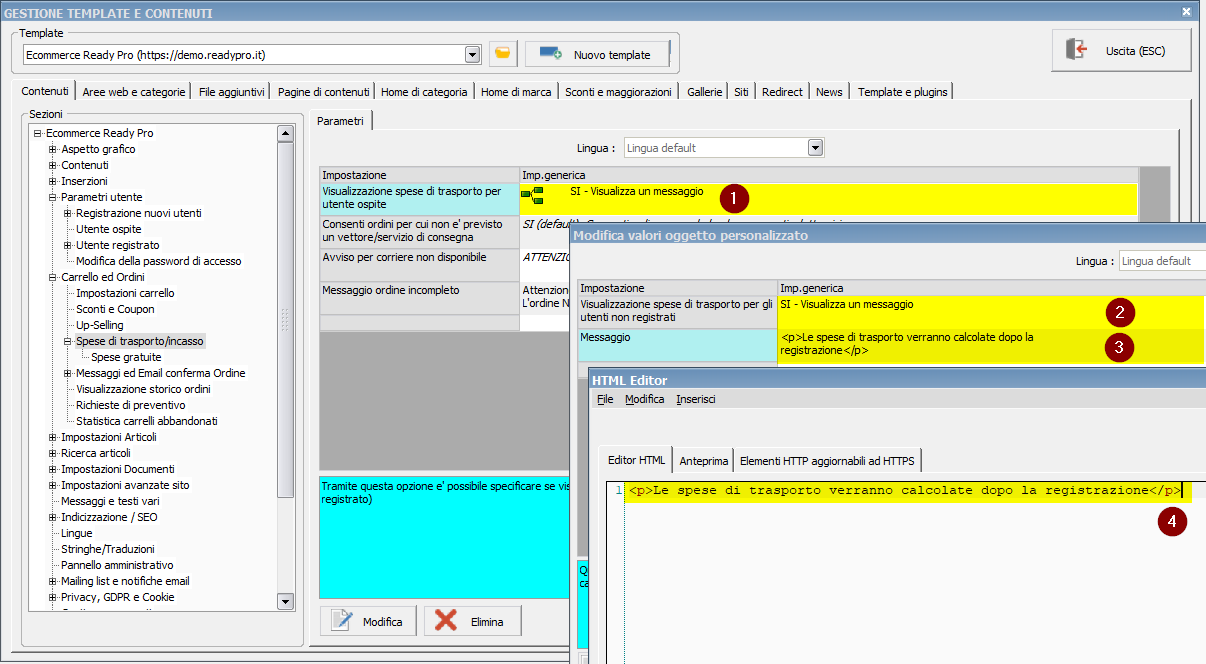Image resolution: width=1206 pixels, height=664 pixels.
Task: Click into the HTML code editor line
Action: coord(900,491)
